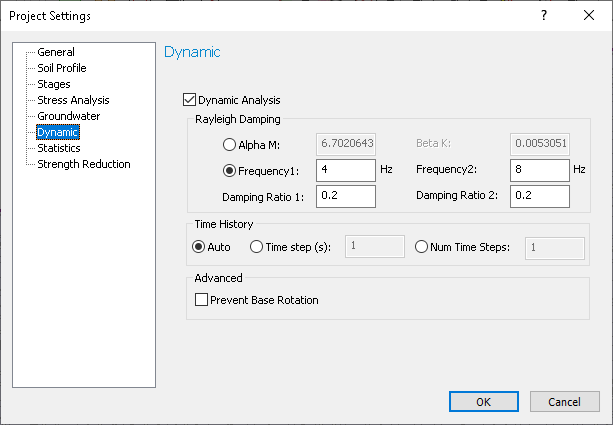Go to Soil Profile in the tree
613x425 pixels.
(62, 68)
